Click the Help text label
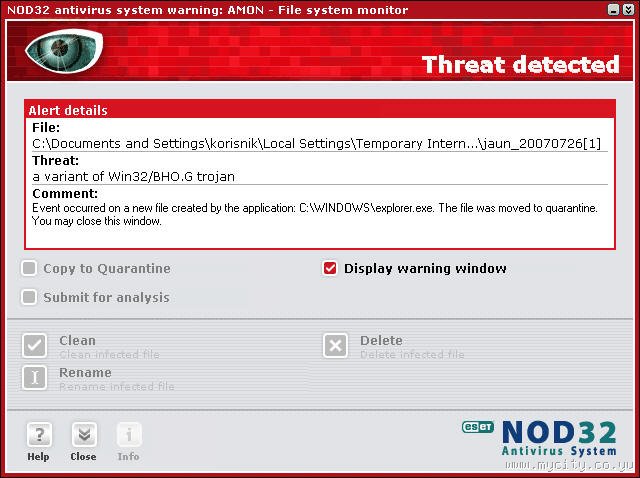 coord(38,456)
